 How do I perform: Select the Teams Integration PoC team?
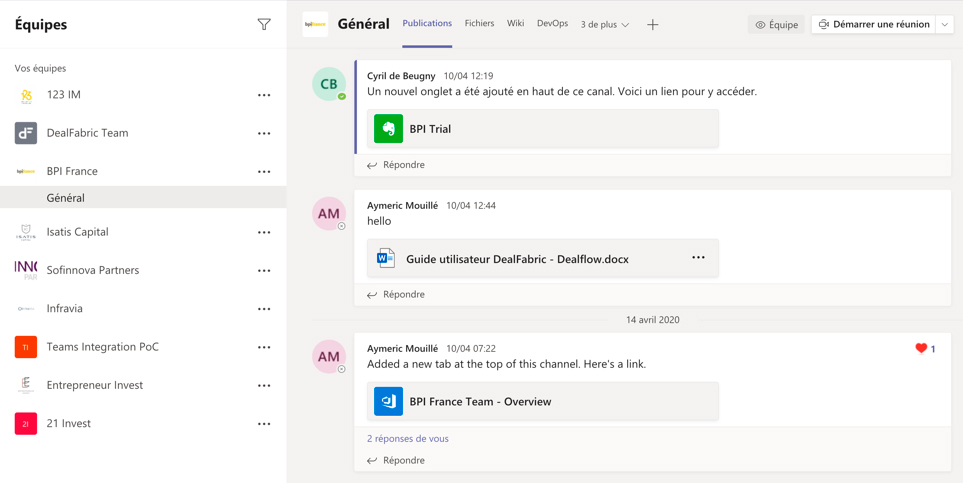(x=103, y=347)
